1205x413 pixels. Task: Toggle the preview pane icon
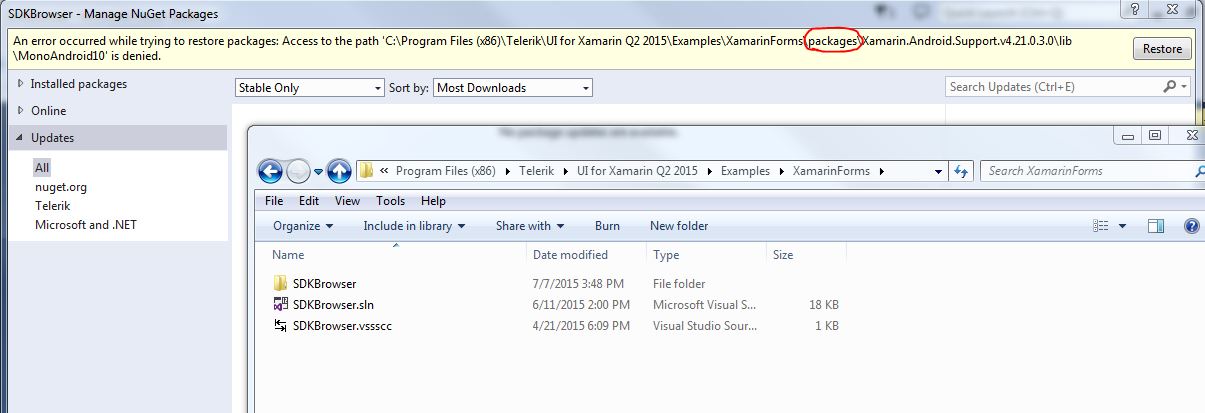tap(1157, 226)
